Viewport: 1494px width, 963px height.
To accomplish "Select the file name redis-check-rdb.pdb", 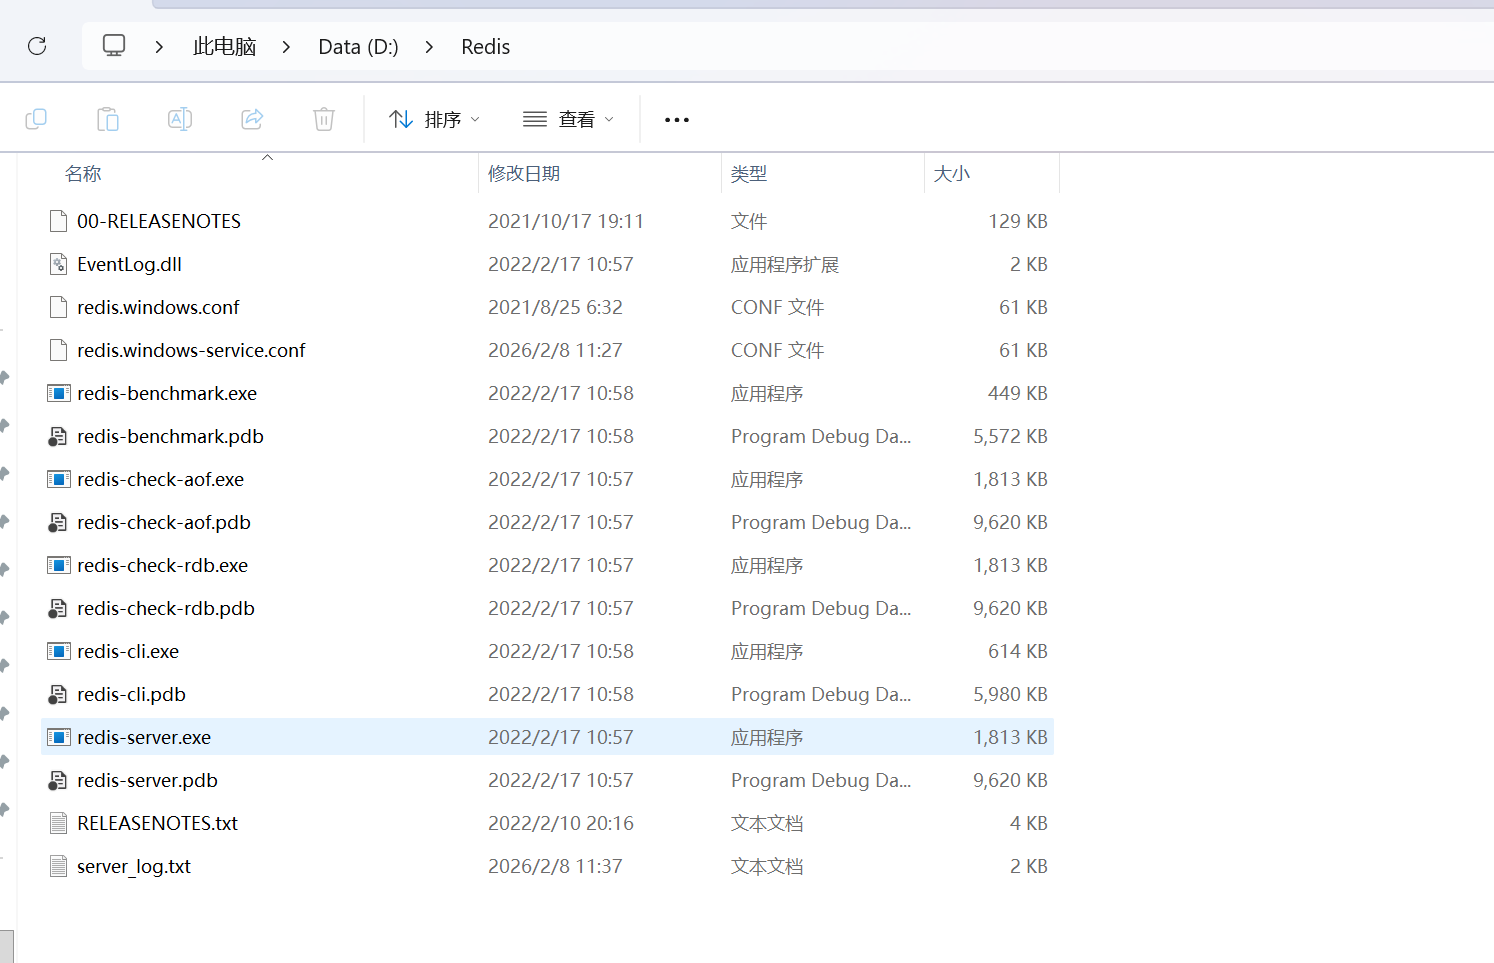I will [166, 608].
